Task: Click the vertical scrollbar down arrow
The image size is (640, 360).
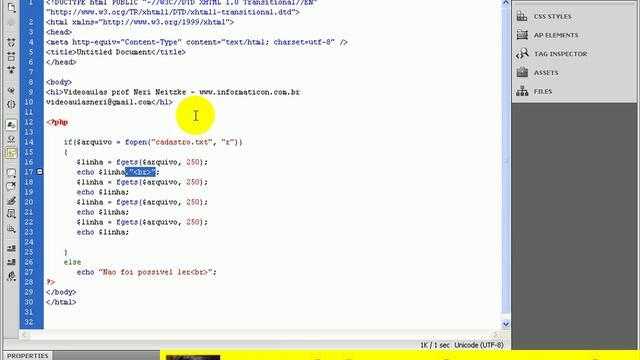Action: point(506,324)
